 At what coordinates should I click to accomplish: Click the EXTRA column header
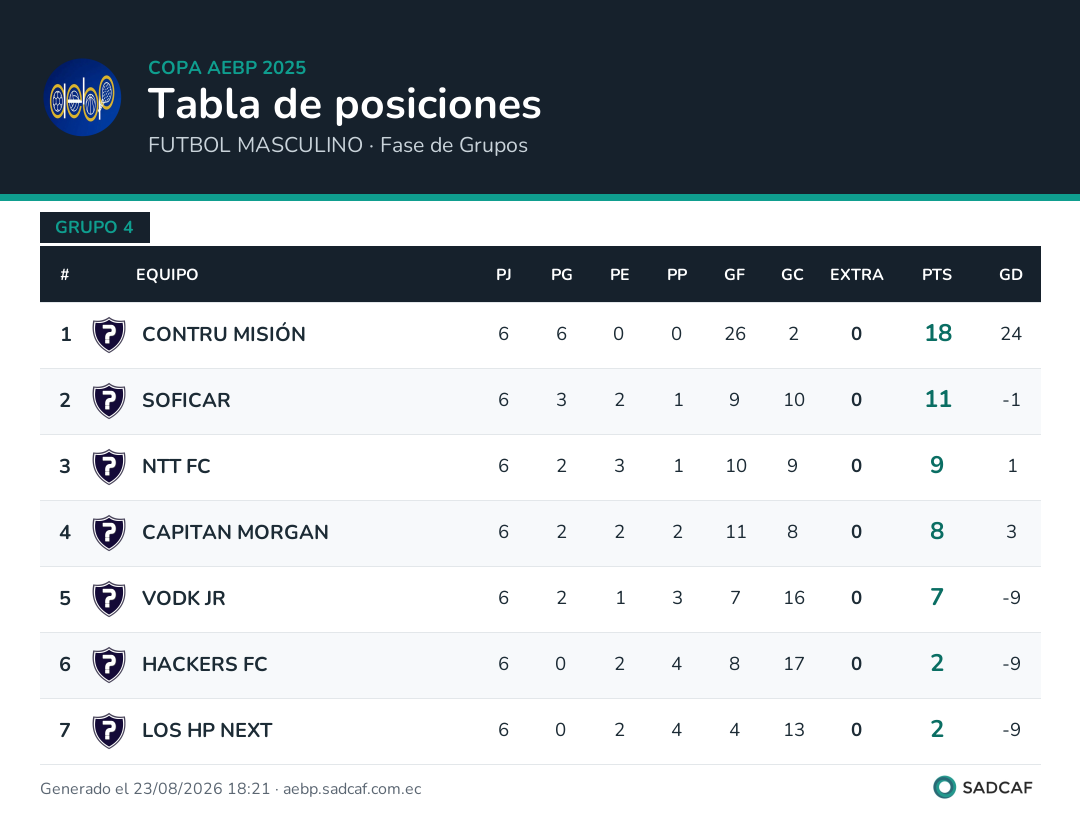(x=856, y=275)
